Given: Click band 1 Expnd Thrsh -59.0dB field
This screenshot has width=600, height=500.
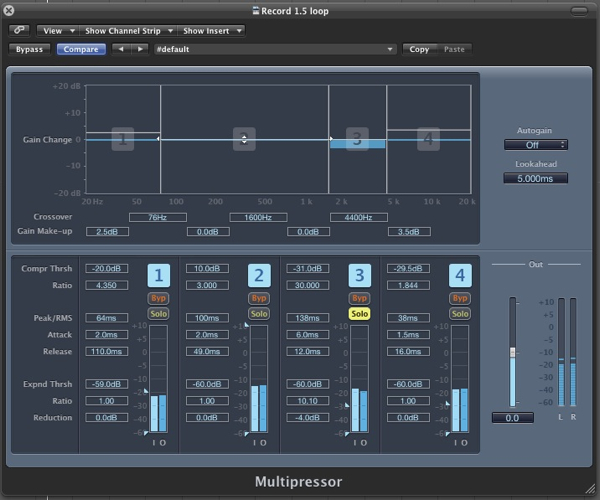Looking at the screenshot, I should click(106, 384).
